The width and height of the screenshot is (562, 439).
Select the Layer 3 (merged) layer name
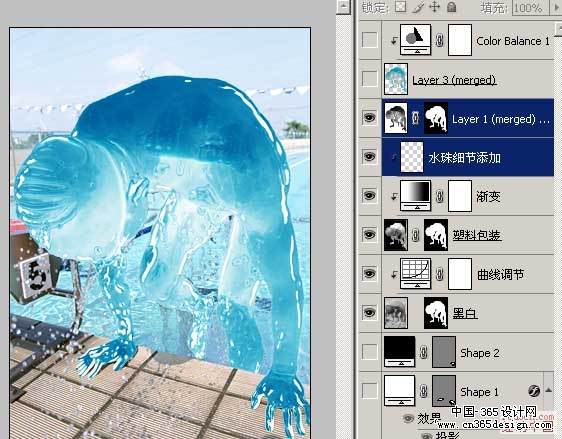(x=454, y=80)
